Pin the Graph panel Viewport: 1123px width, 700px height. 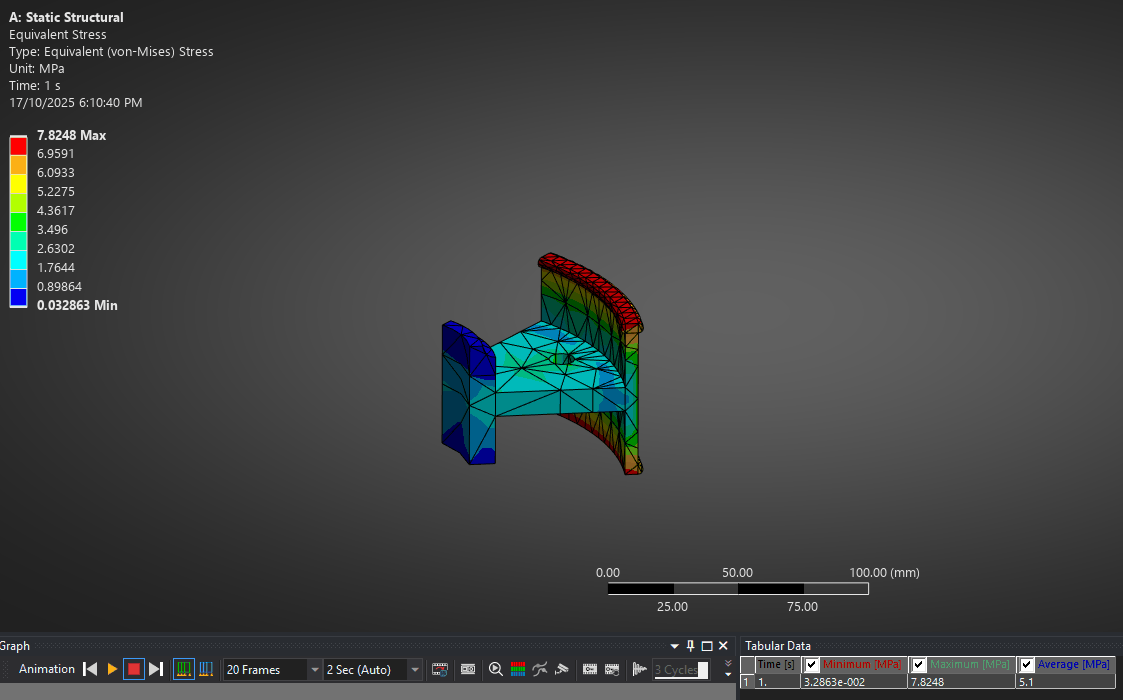[690, 646]
